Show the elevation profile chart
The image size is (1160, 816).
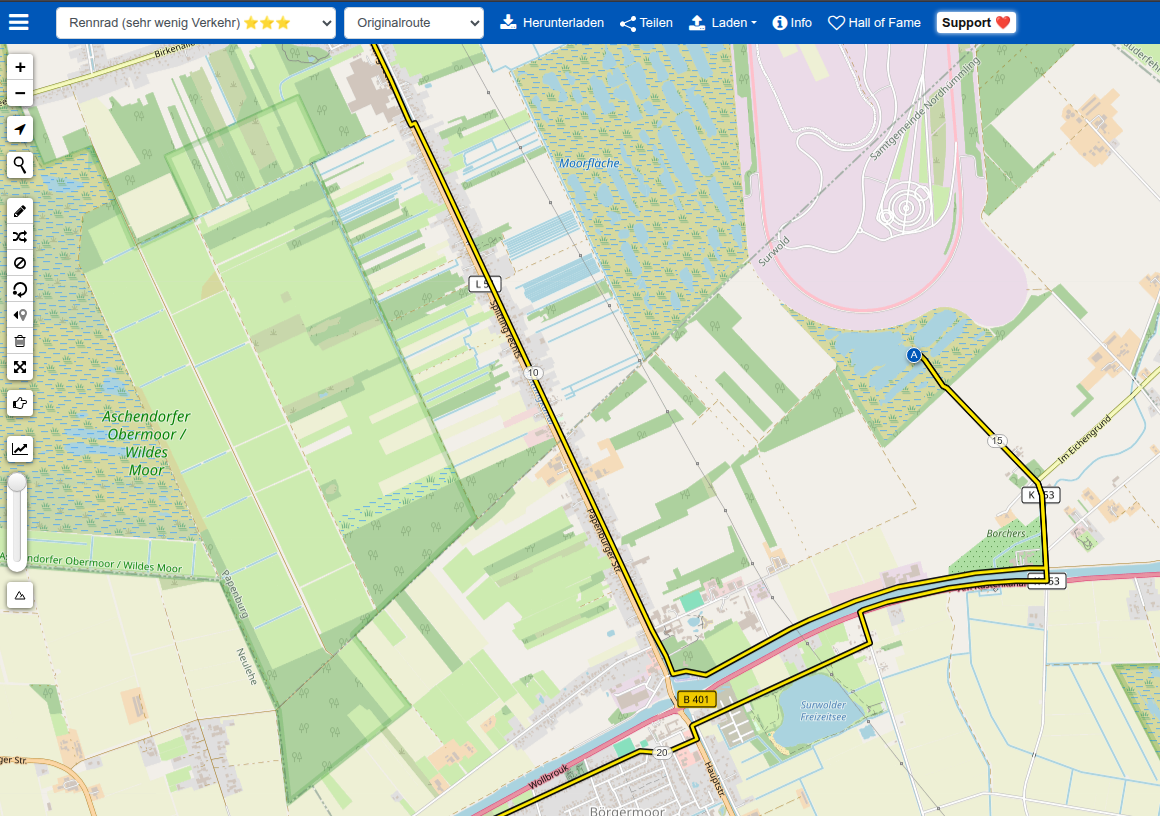pyautogui.click(x=20, y=448)
